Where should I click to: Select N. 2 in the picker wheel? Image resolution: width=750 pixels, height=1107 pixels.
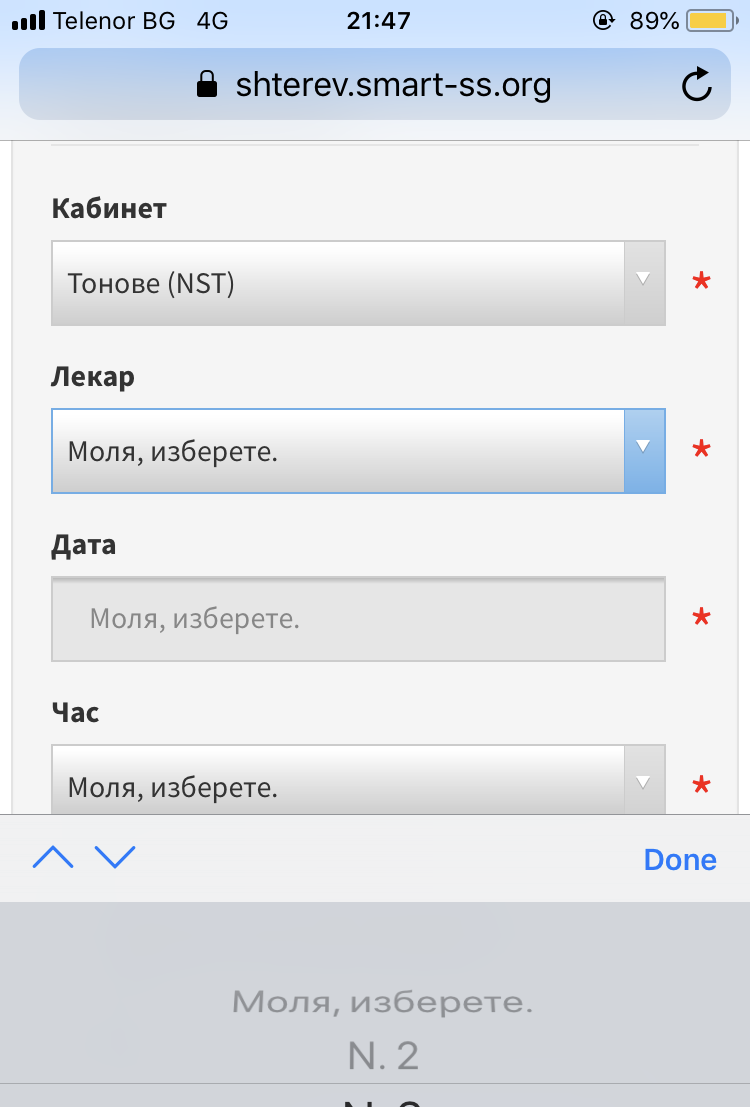pyautogui.click(x=383, y=1055)
